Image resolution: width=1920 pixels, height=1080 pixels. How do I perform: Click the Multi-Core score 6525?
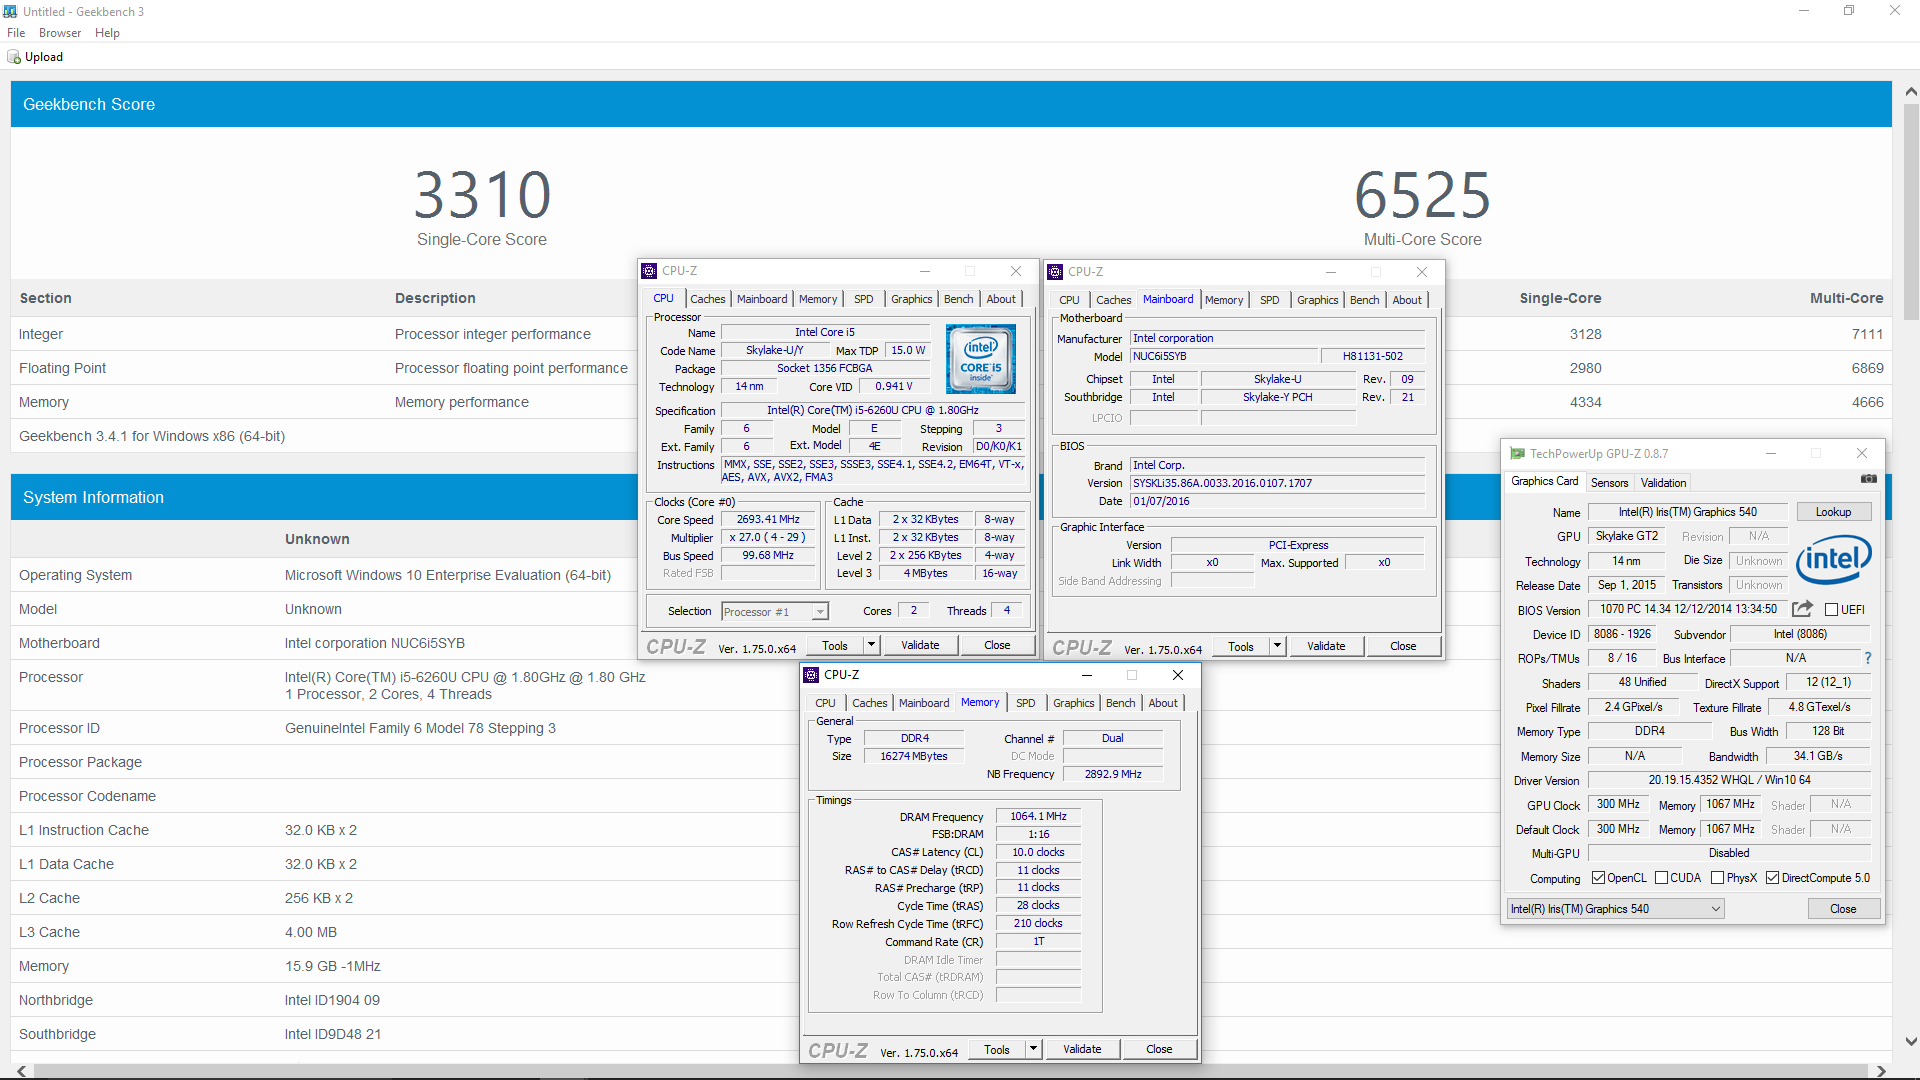[1422, 194]
